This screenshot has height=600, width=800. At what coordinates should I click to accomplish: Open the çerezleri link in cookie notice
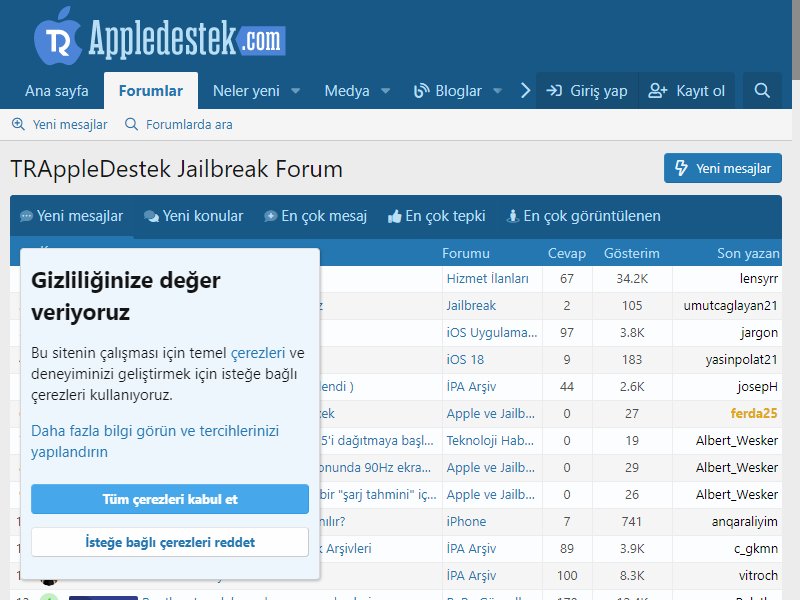[x=258, y=353]
